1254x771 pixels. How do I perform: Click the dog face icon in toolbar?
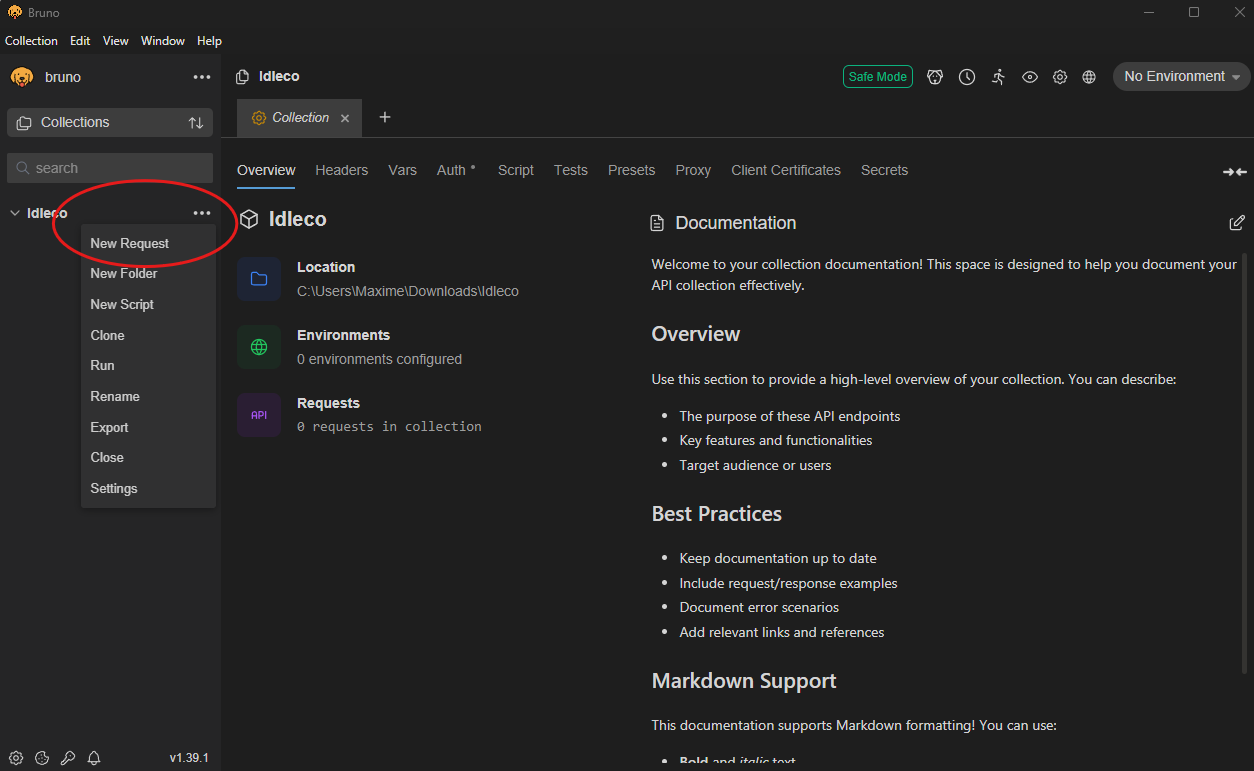[935, 77]
